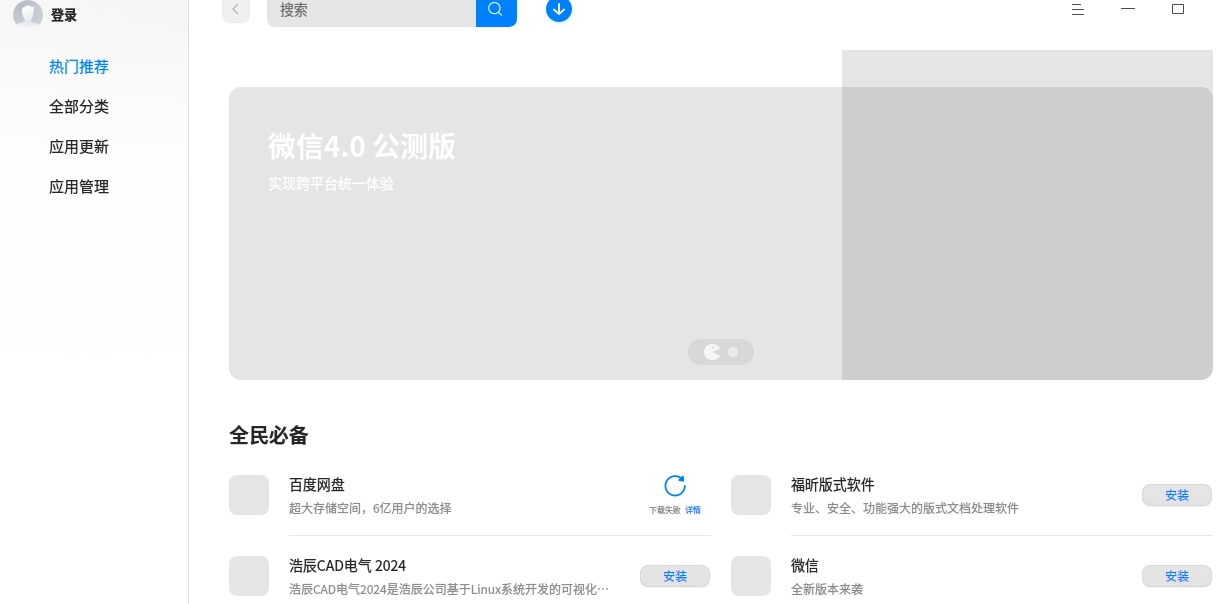This screenshot has width=1217, height=604.
Task: Click the blue magnifier search button
Action: click(496, 10)
